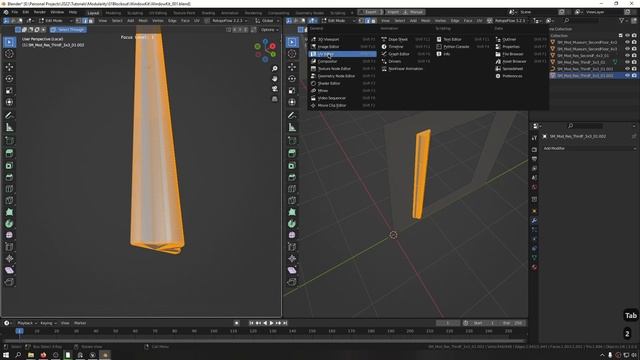
Task: Select the Knife tool in left viewport
Action: 9,200
